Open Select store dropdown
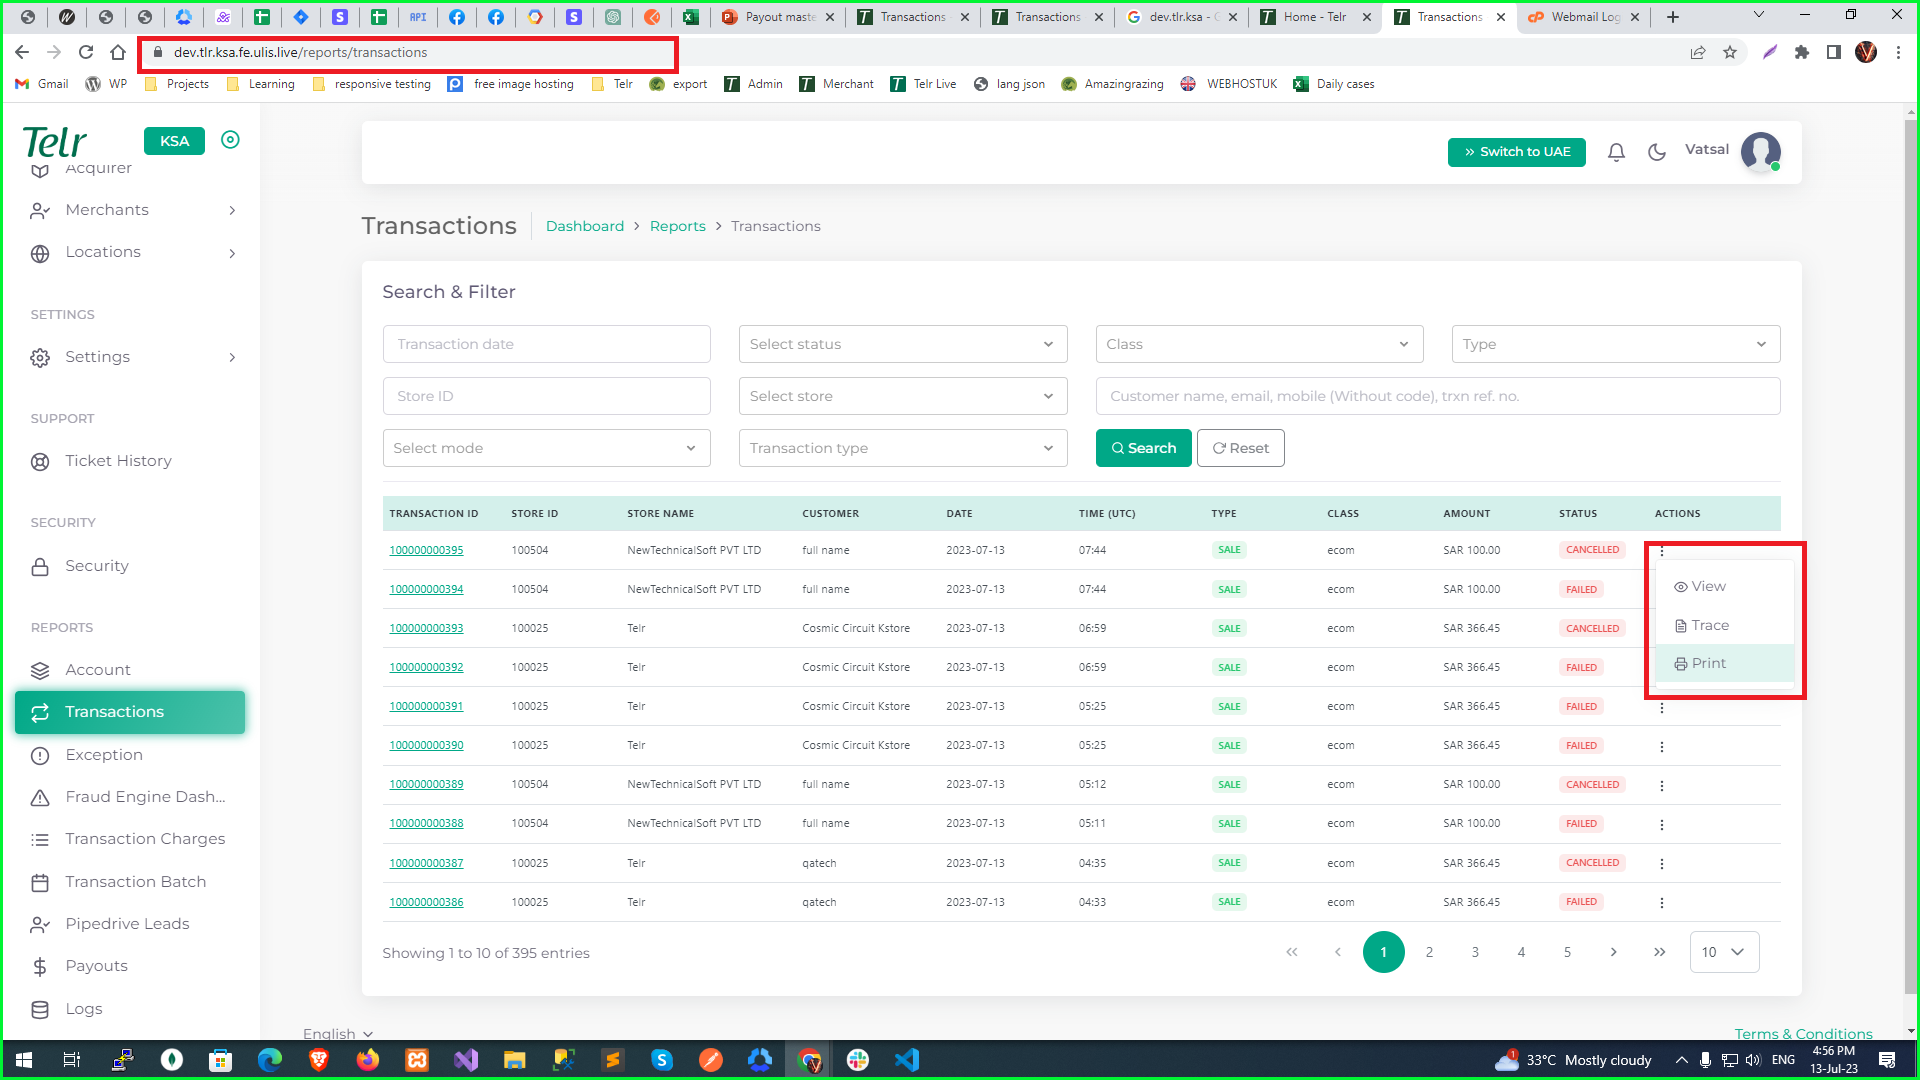The image size is (1920, 1080). (902, 396)
